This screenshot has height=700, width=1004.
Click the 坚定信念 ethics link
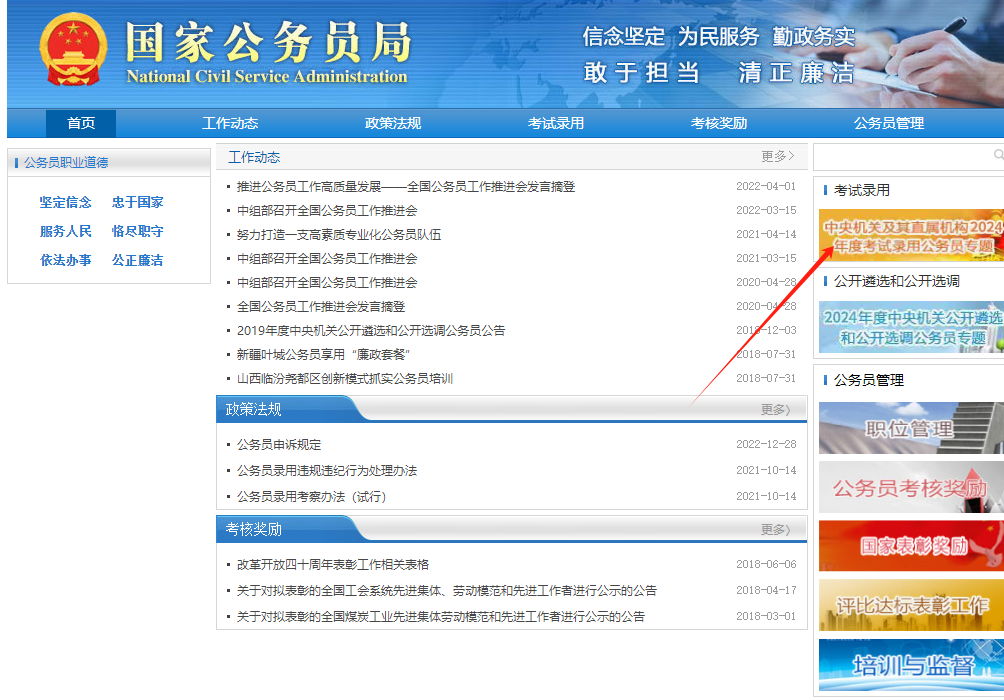(65, 202)
